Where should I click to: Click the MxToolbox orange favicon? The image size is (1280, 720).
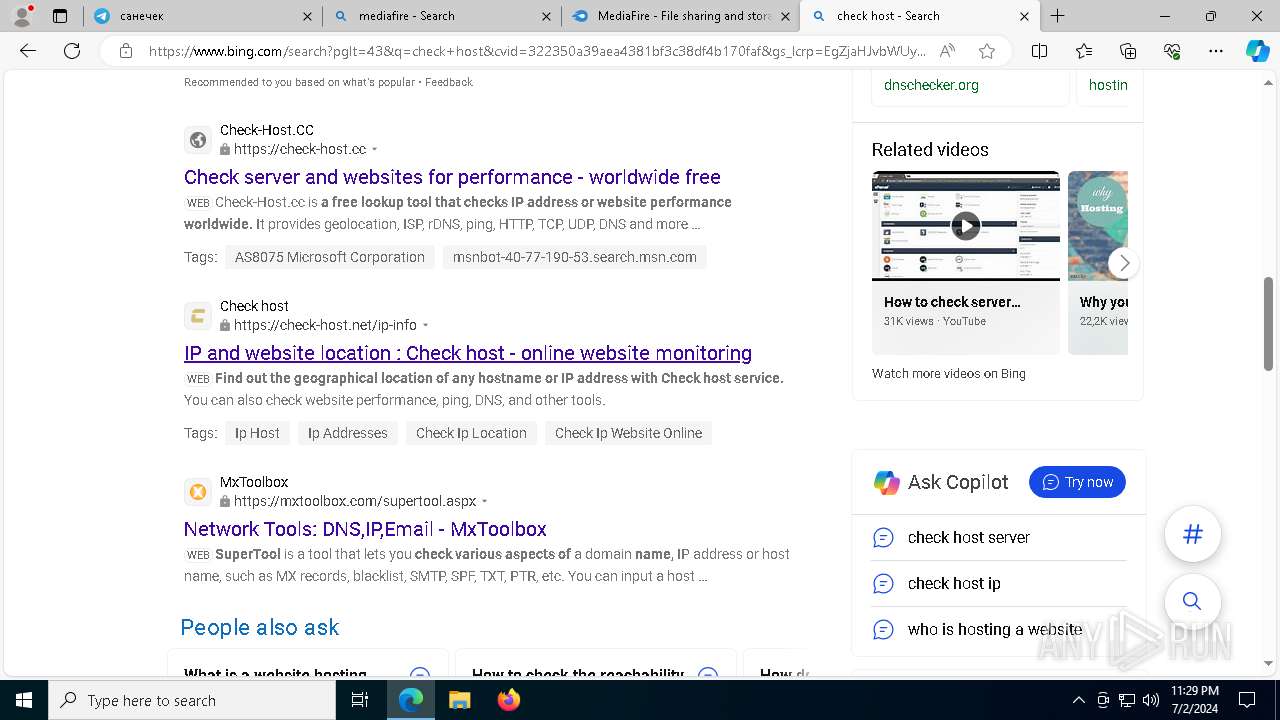[x=198, y=492]
